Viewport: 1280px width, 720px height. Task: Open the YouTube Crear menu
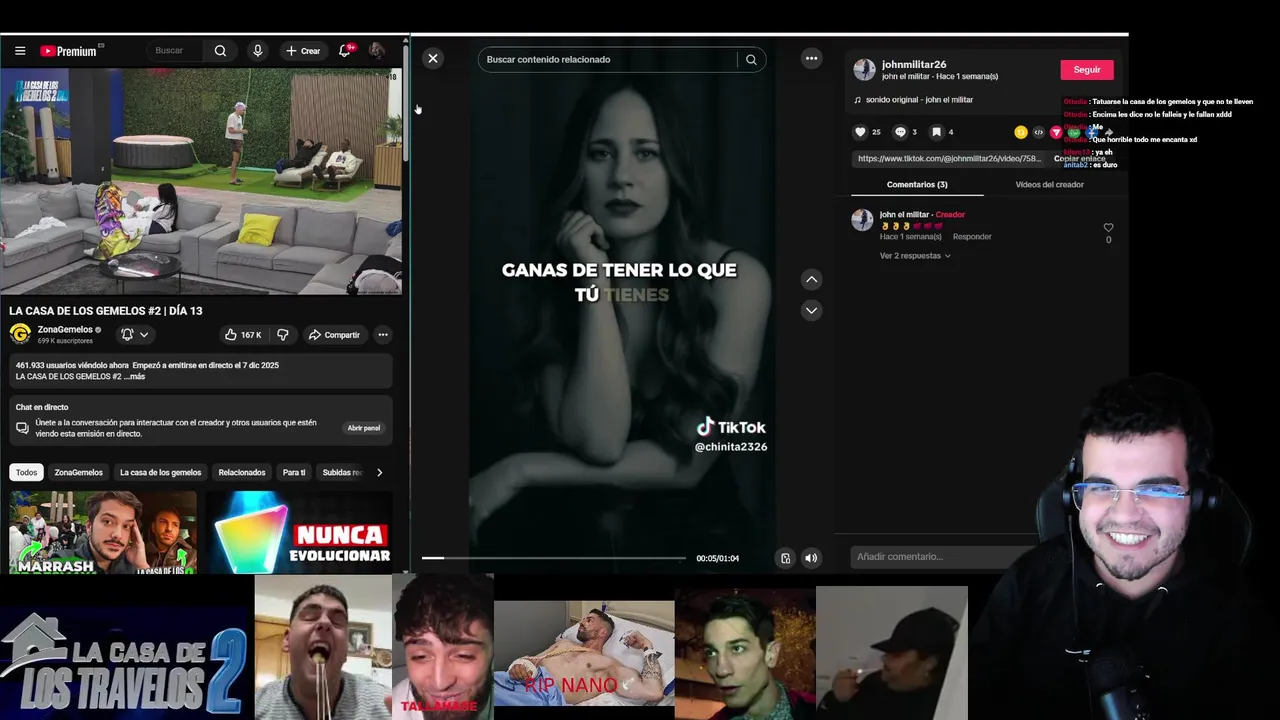click(303, 51)
